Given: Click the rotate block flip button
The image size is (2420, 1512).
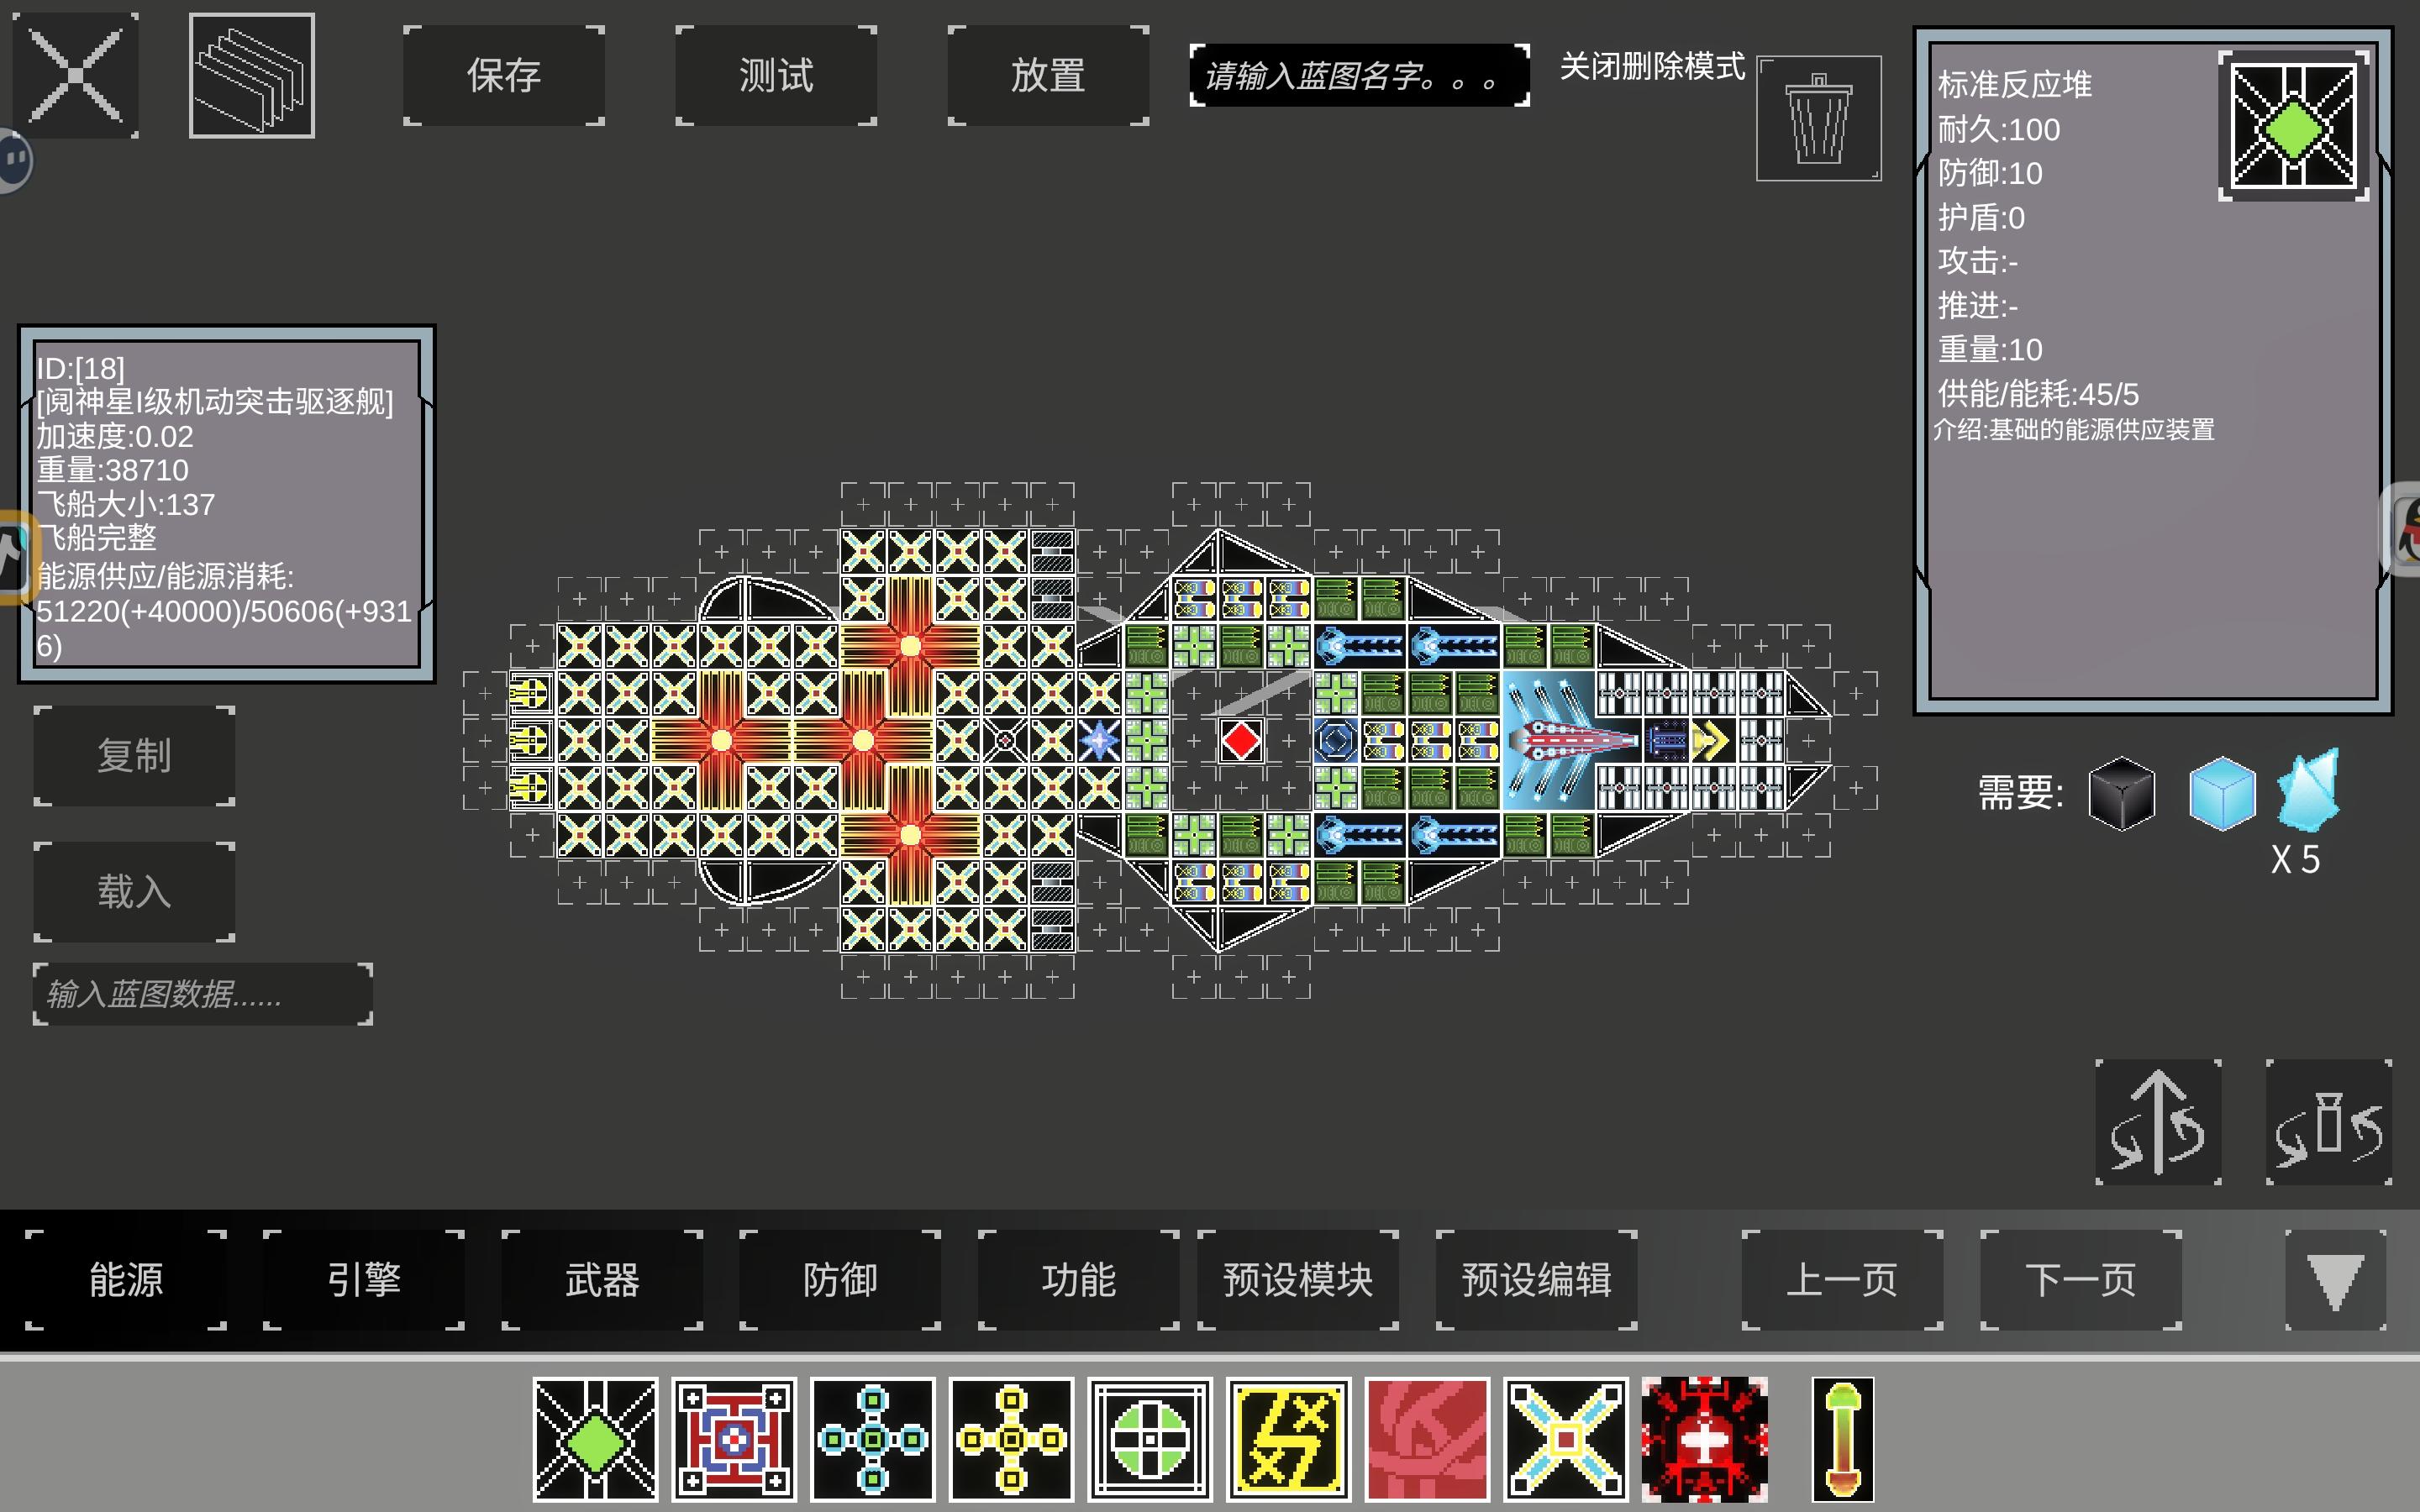Looking at the screenshot, I should click(2328, 1122).
